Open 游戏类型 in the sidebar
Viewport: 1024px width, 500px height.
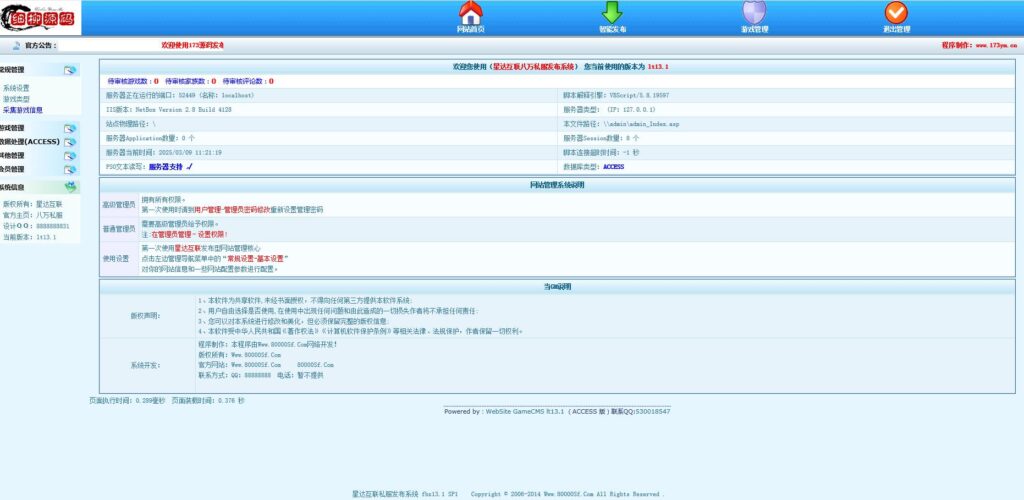(x=16, y=99)
